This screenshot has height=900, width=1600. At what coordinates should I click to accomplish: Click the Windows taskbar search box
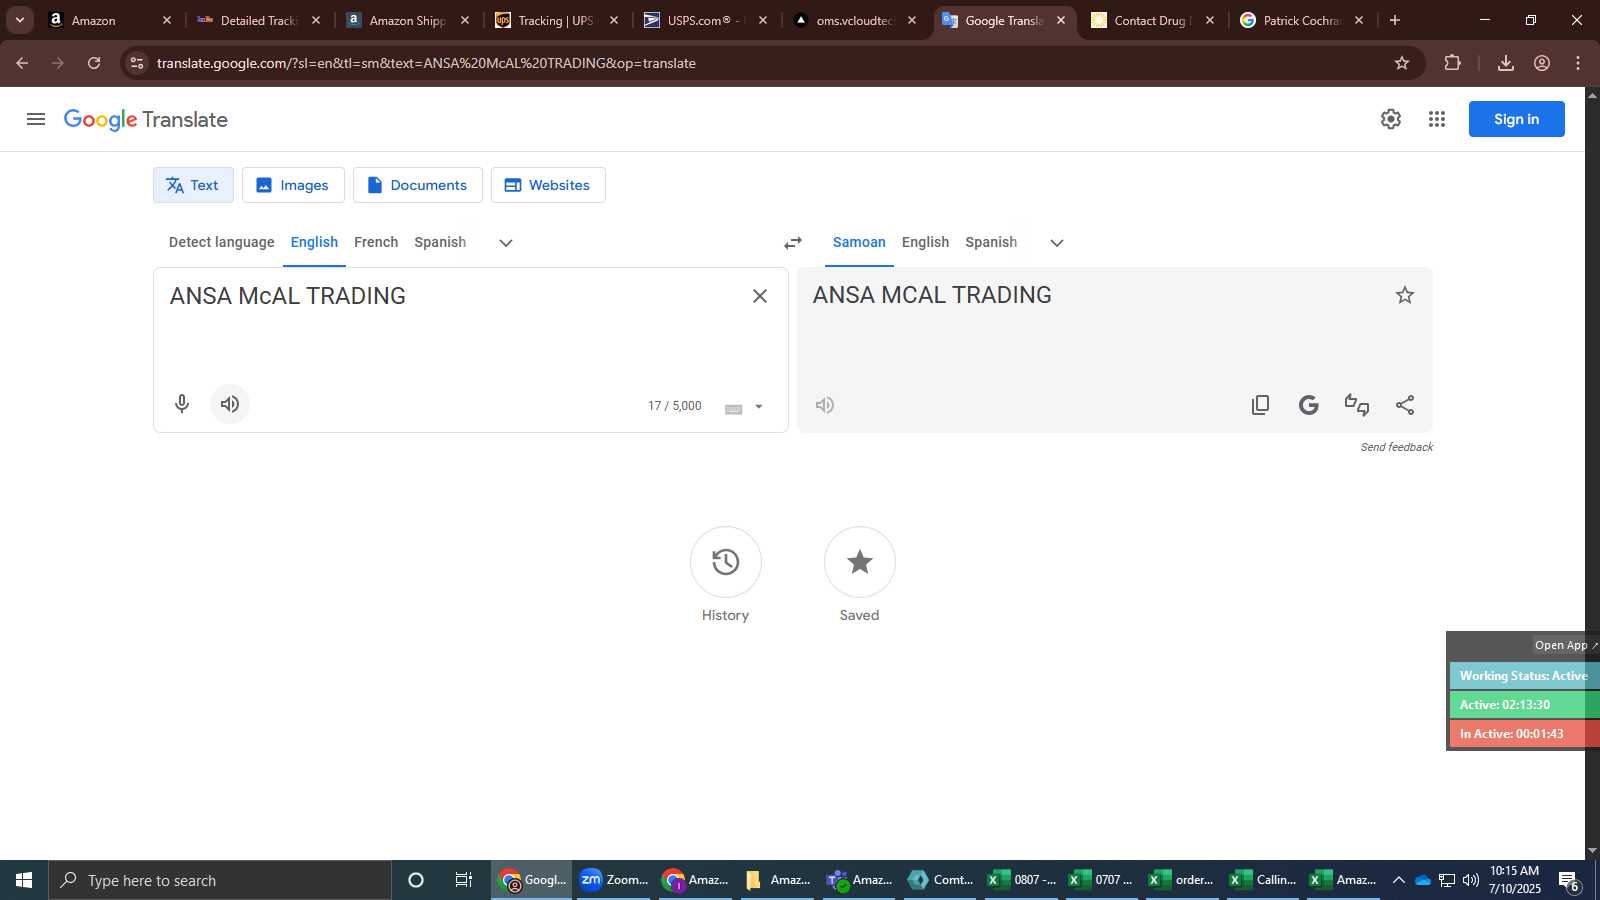[220, 880]
